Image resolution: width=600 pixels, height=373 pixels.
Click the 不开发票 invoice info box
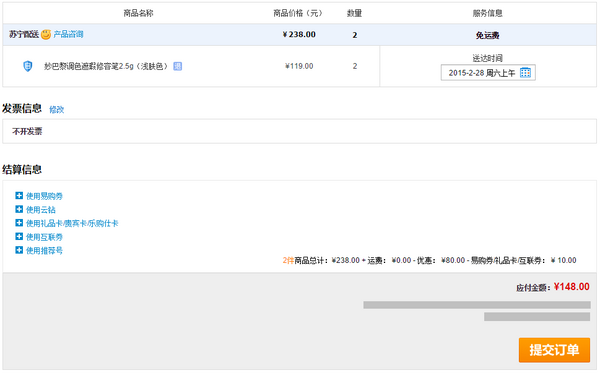point(299,131)
